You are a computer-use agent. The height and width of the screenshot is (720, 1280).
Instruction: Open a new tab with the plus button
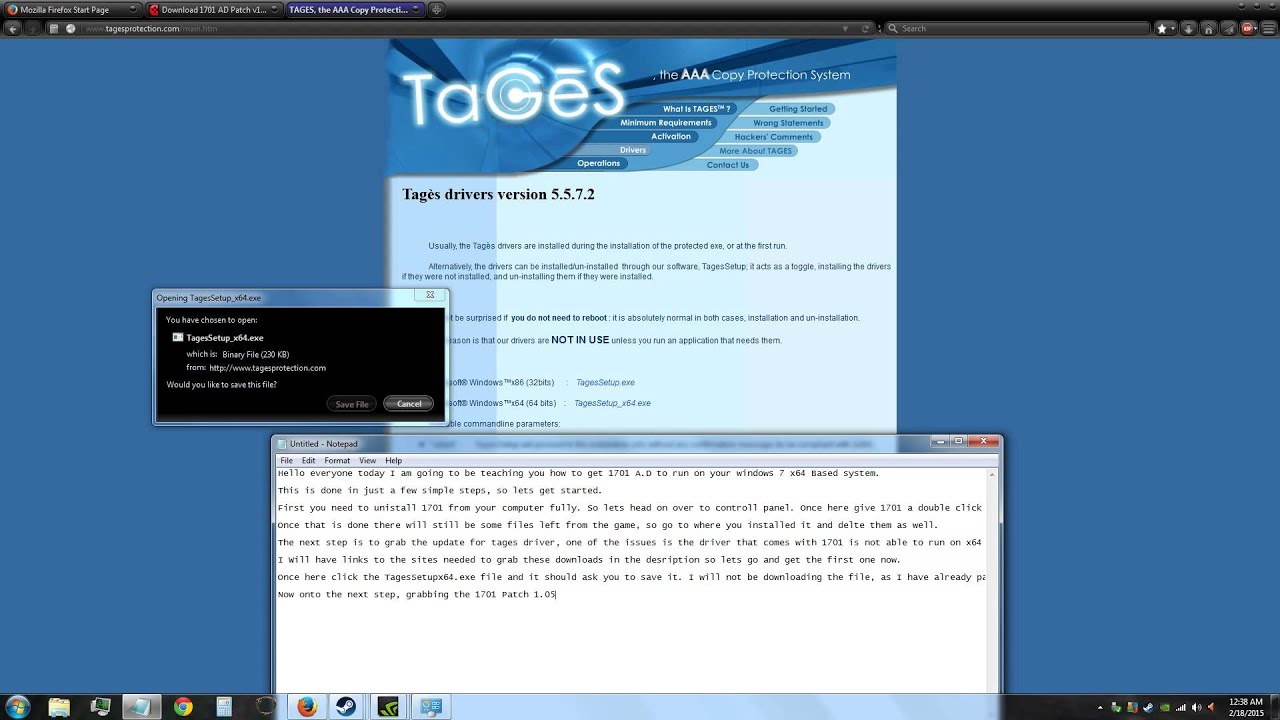pos(437,9)
